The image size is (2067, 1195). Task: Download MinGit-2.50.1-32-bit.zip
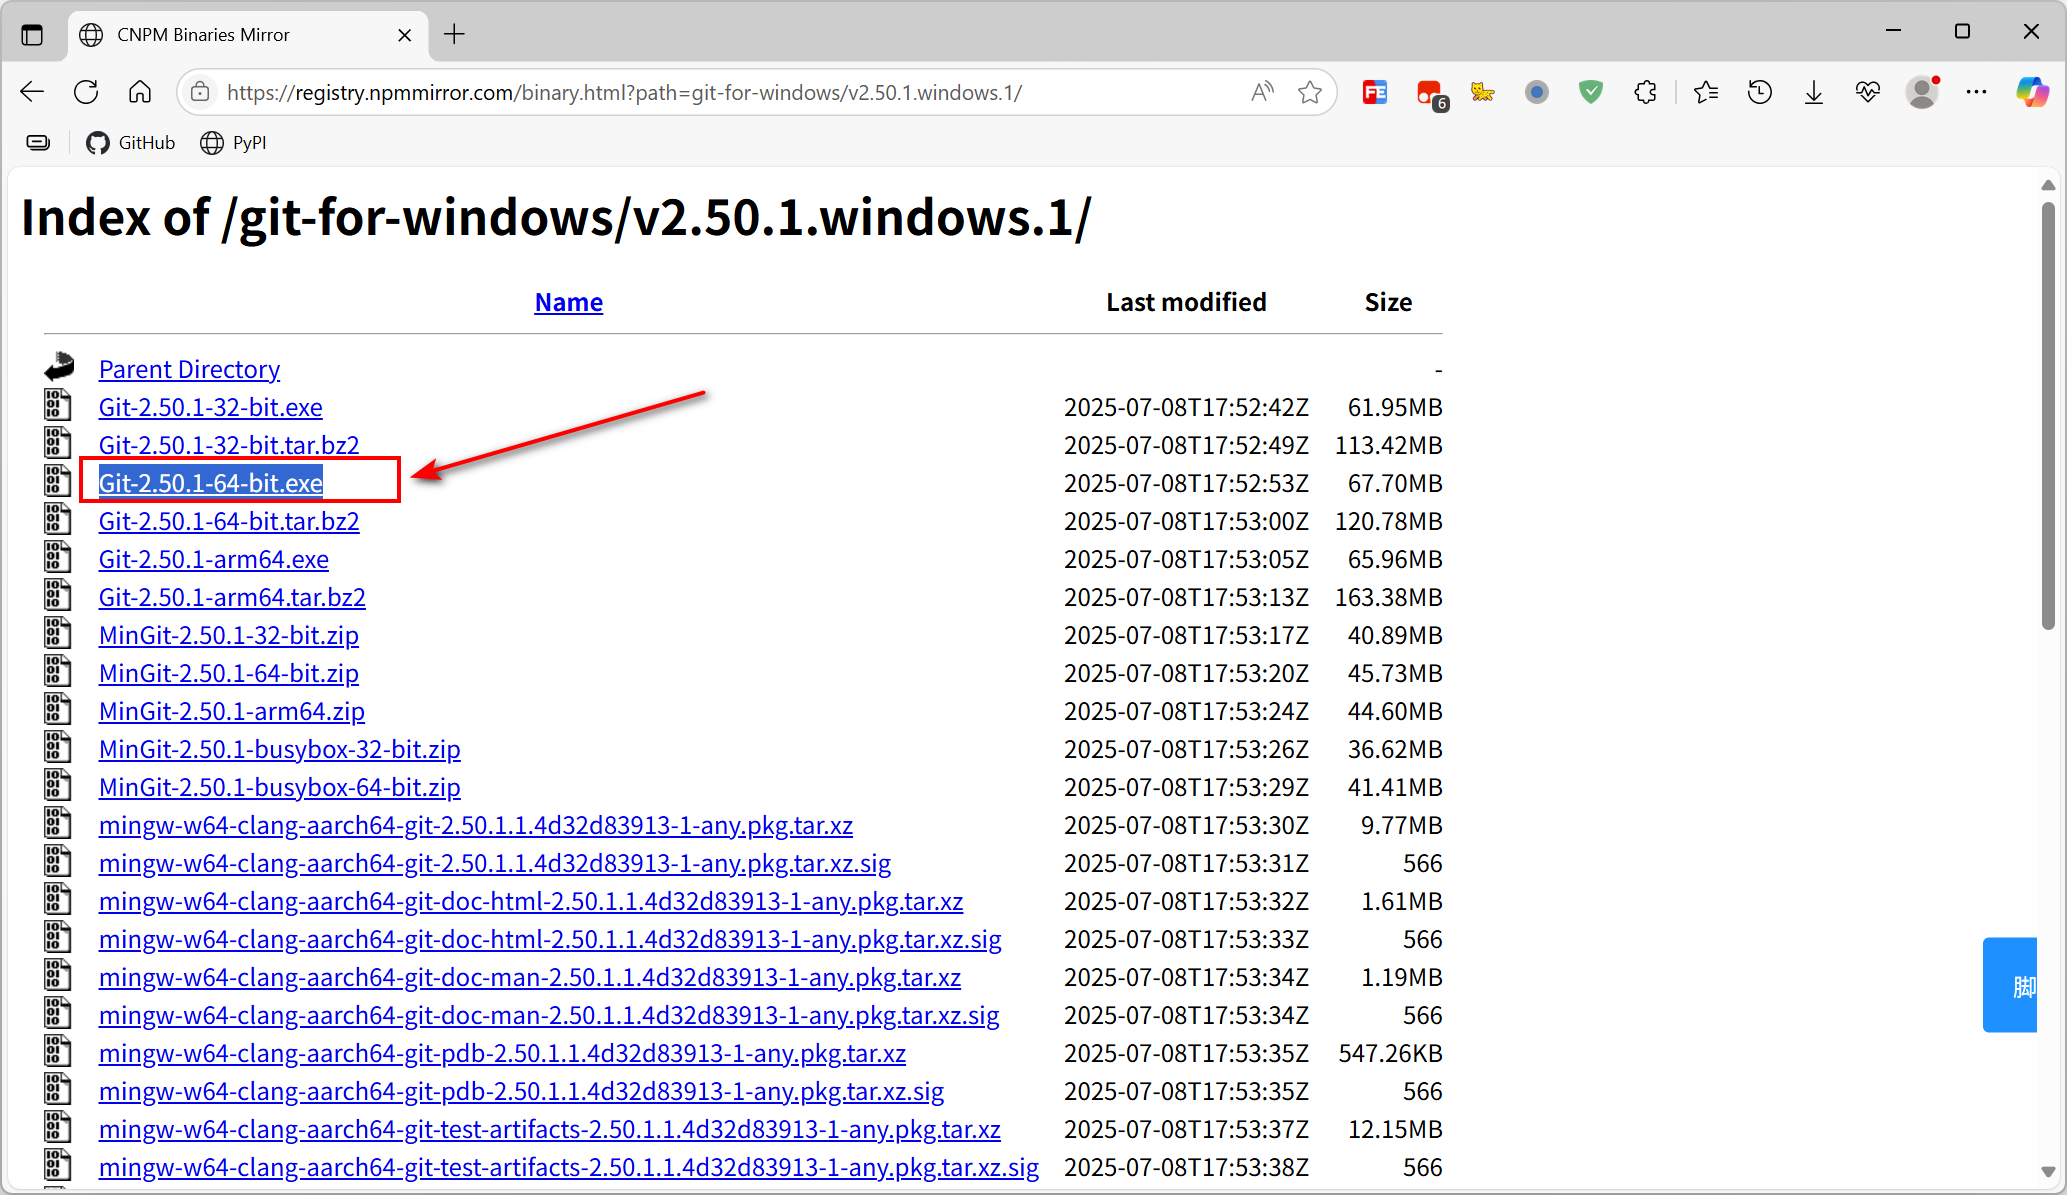[228, 635]
